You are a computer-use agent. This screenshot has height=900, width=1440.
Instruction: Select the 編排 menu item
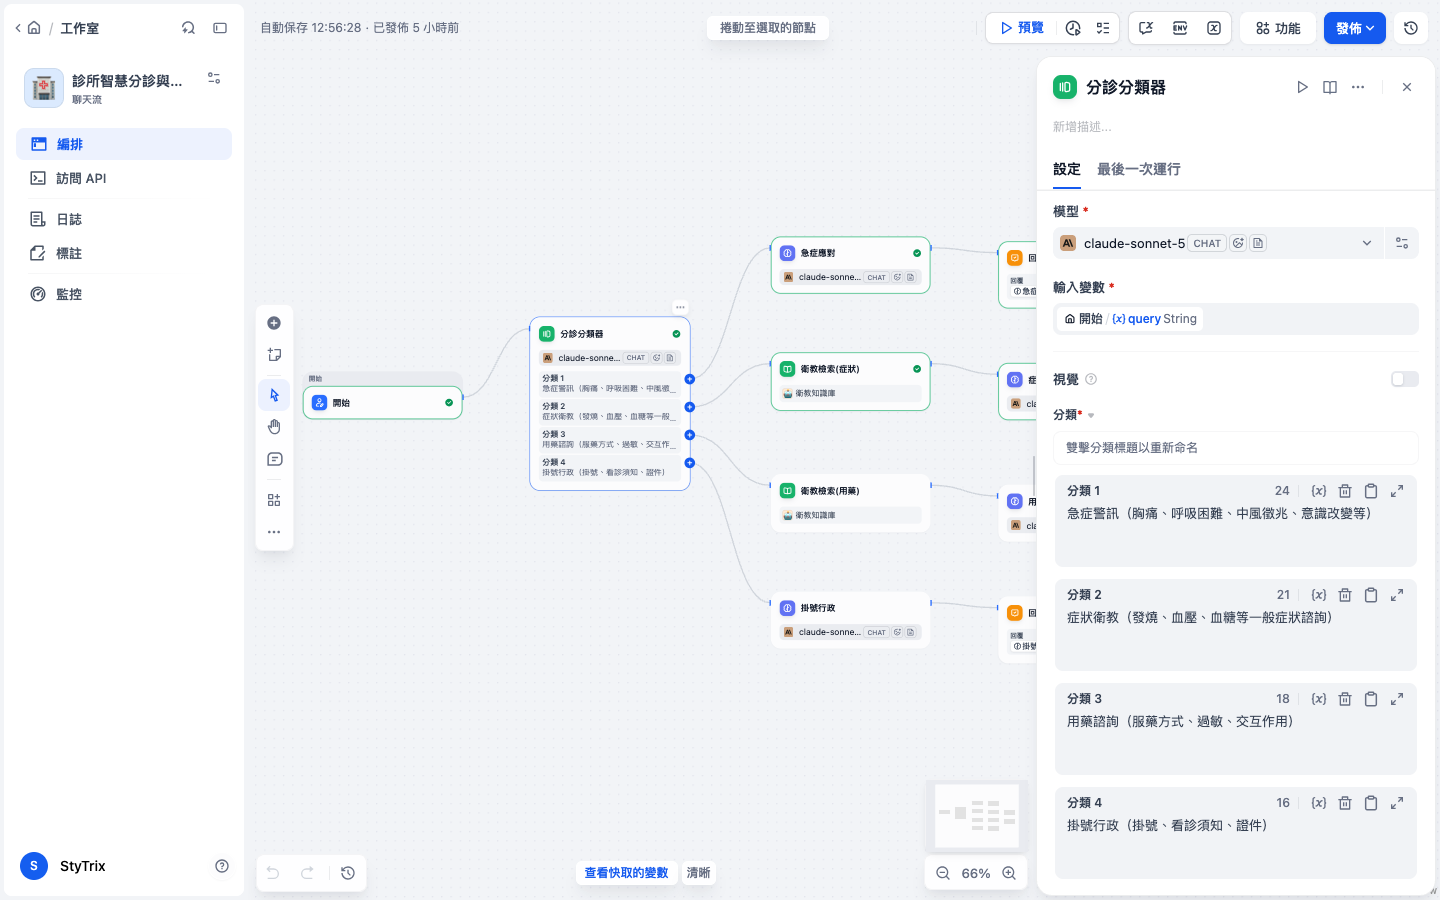click(124, 144)
